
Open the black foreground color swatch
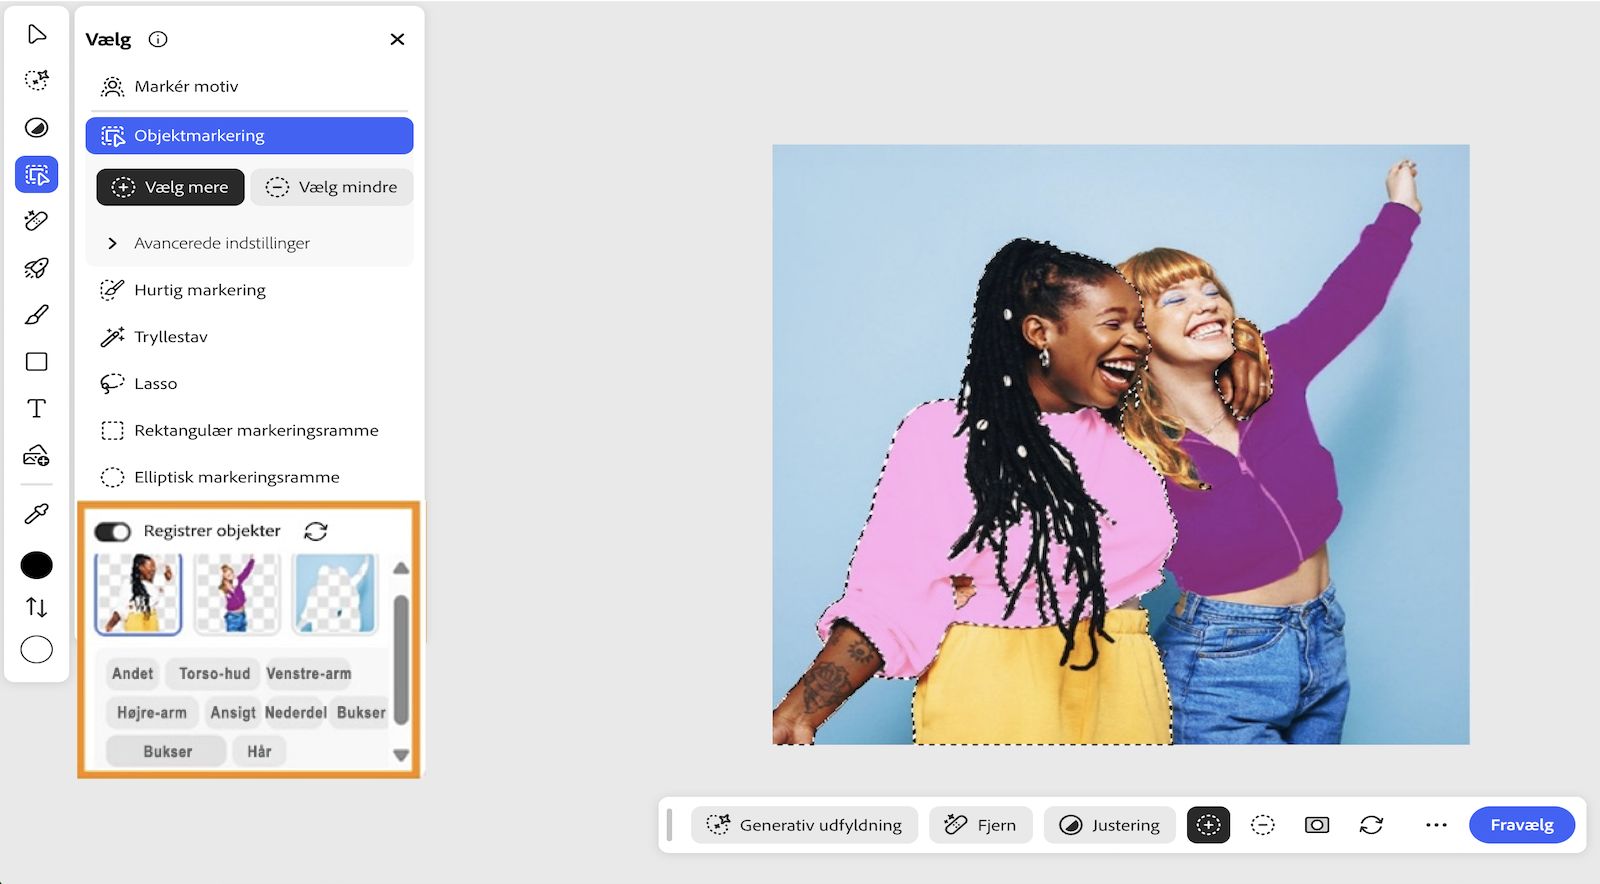37,565
